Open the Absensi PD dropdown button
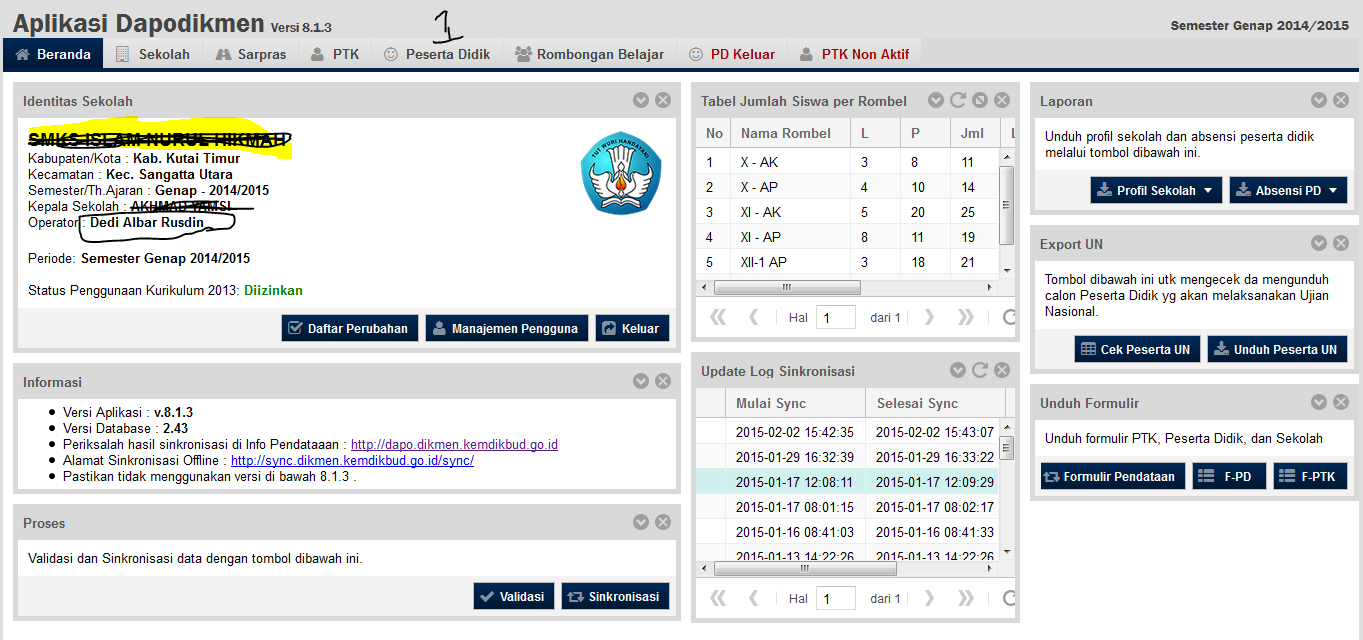This screenshot has height=640, width=1363. point(1289,190)
